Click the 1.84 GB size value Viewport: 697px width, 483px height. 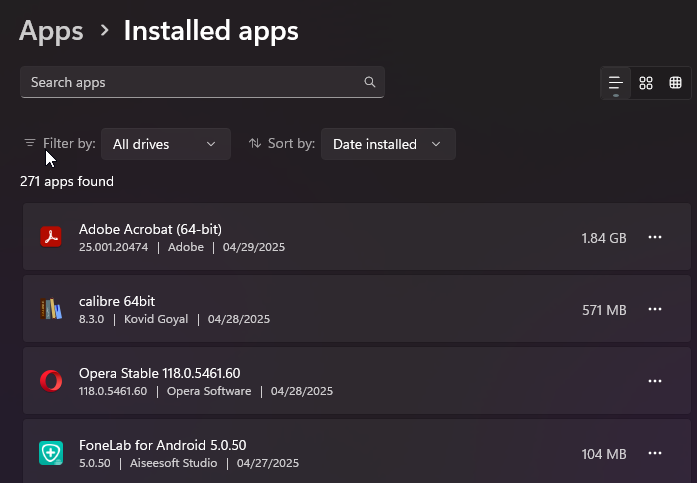(604, 238)
